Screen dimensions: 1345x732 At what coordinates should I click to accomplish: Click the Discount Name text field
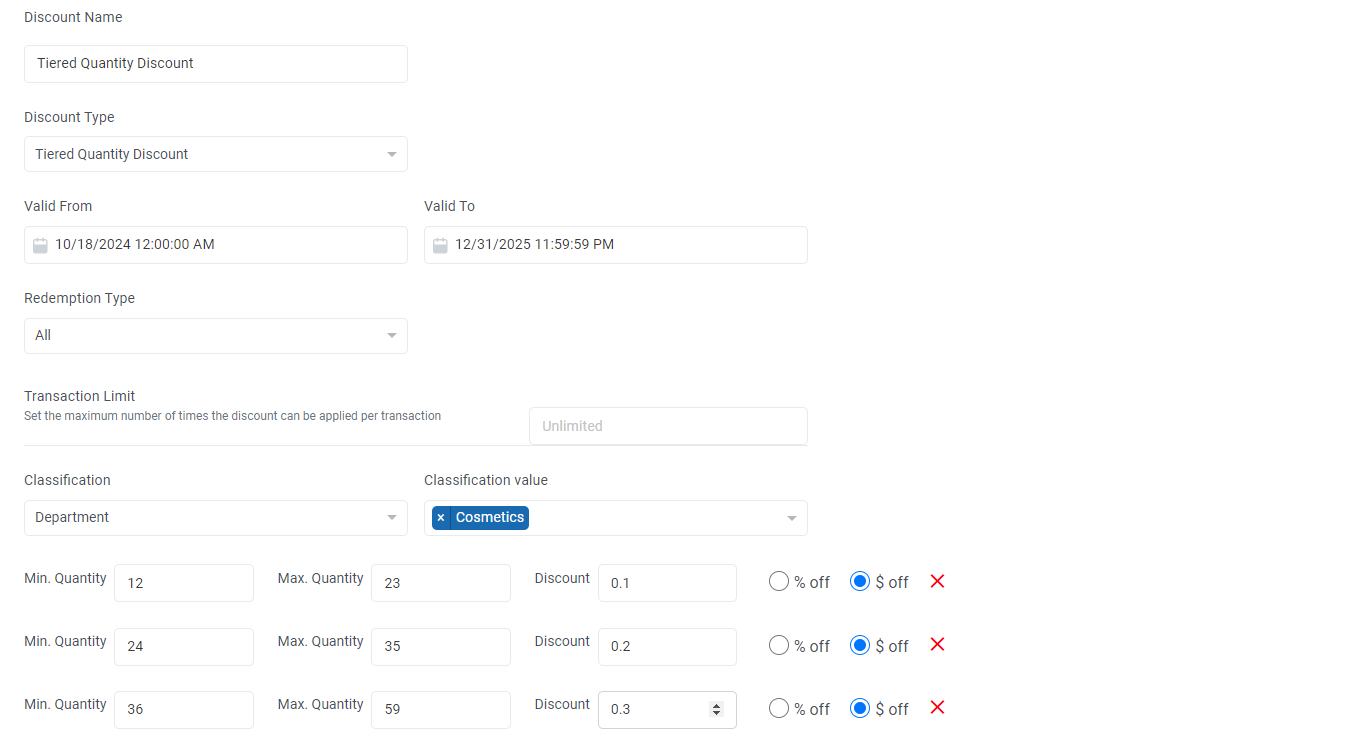click(215, 64)
